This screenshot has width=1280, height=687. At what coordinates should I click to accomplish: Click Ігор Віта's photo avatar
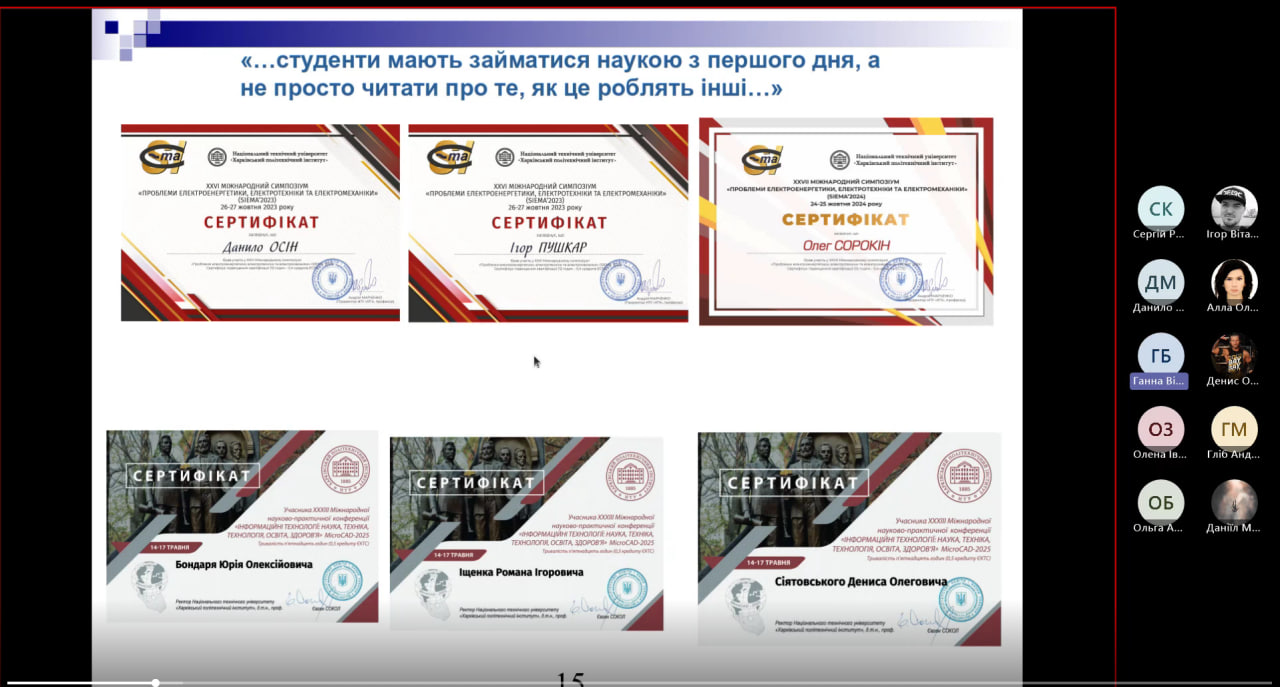click(1234, 209)
